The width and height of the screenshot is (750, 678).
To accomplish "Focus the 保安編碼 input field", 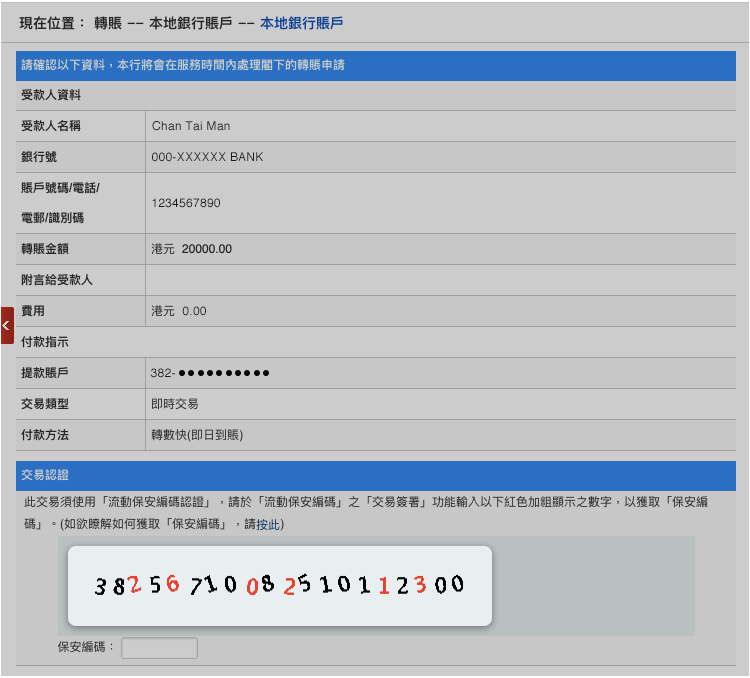I will click(159, 648).
